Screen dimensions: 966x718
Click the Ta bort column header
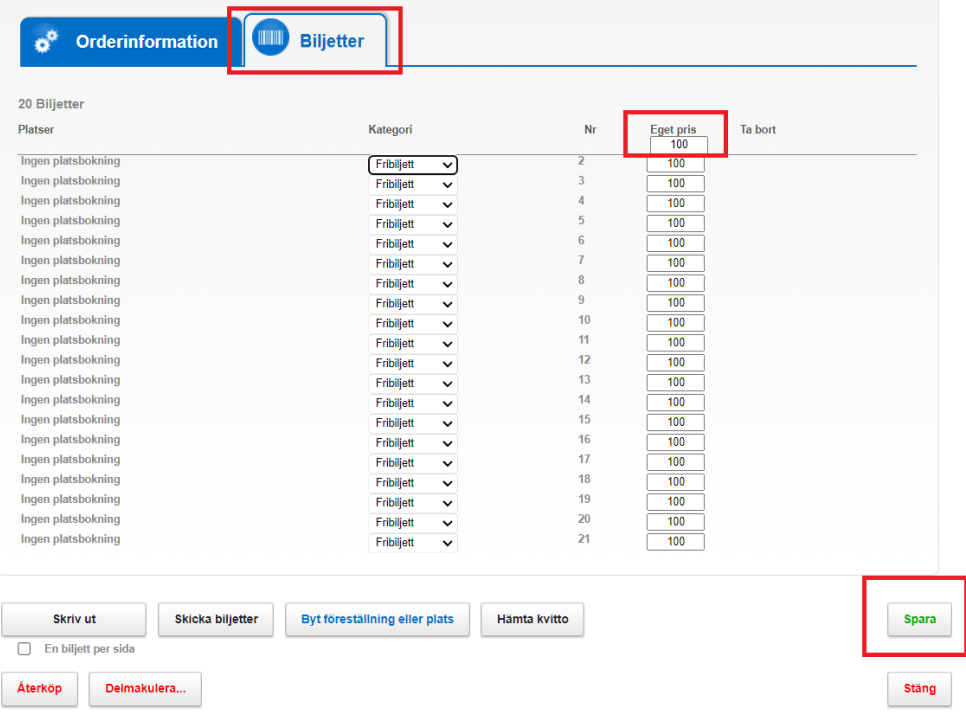click(x=758, y=129)
